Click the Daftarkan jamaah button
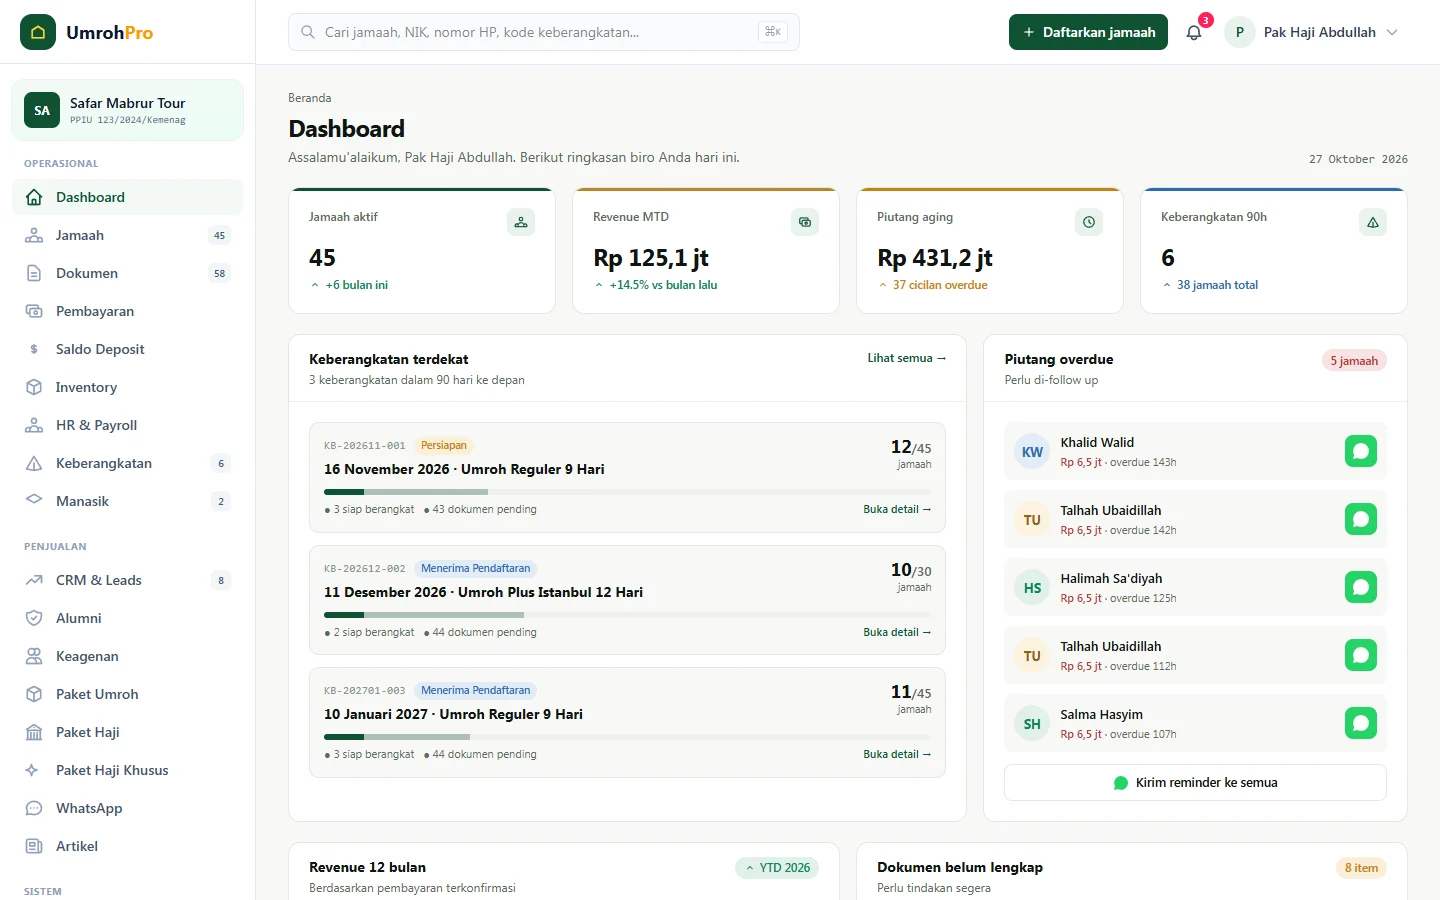Image resolution: width=1440 pixels, height=900 pixels. pyautogui.click(x=1088, y=32)
